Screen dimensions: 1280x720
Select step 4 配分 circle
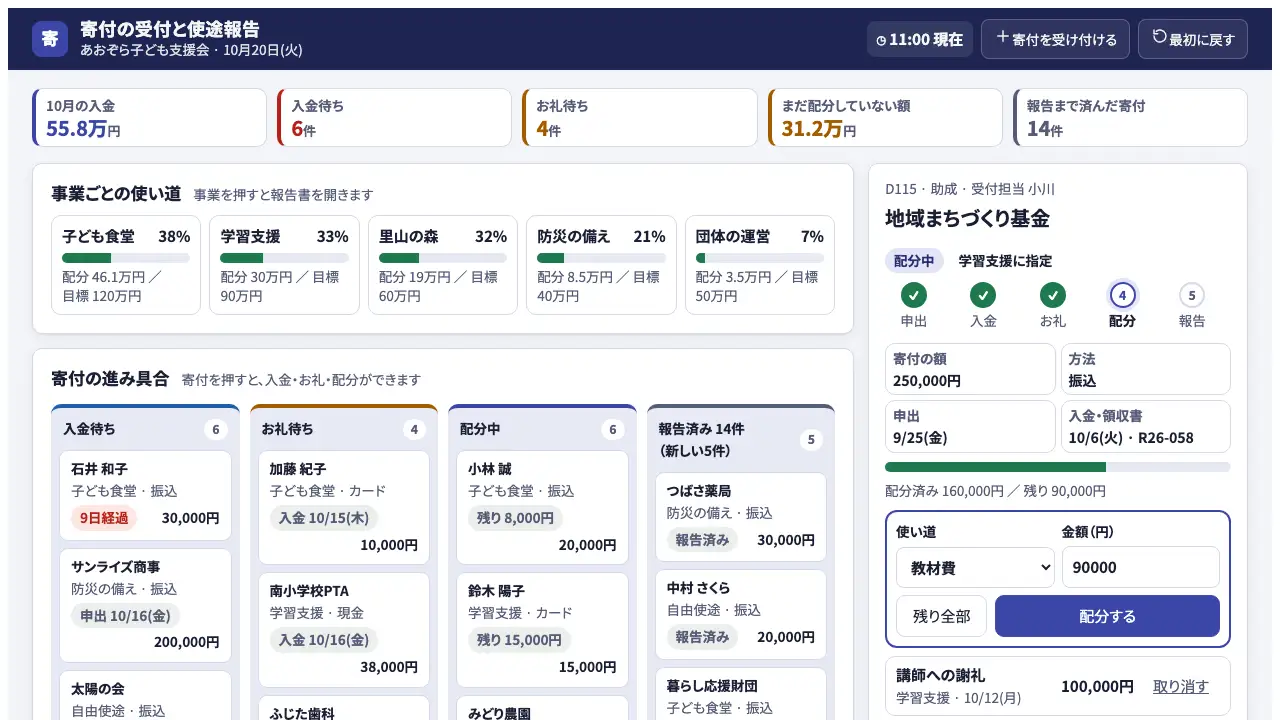(x=1122, y=295)
